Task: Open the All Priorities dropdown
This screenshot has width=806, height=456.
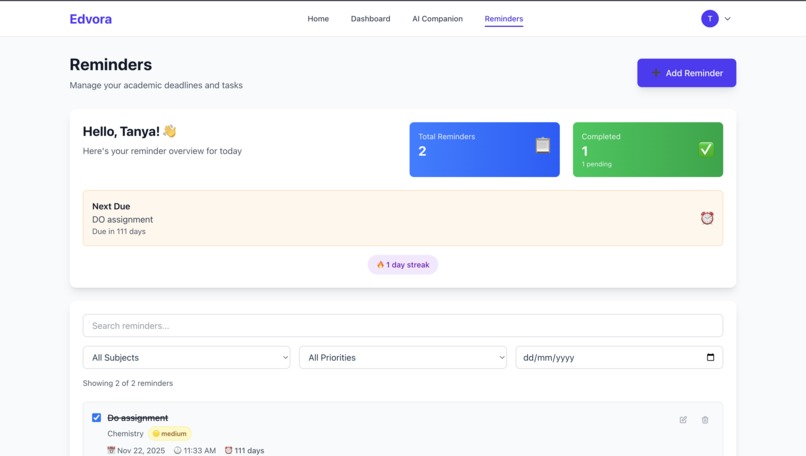Action: coord(402,357)
